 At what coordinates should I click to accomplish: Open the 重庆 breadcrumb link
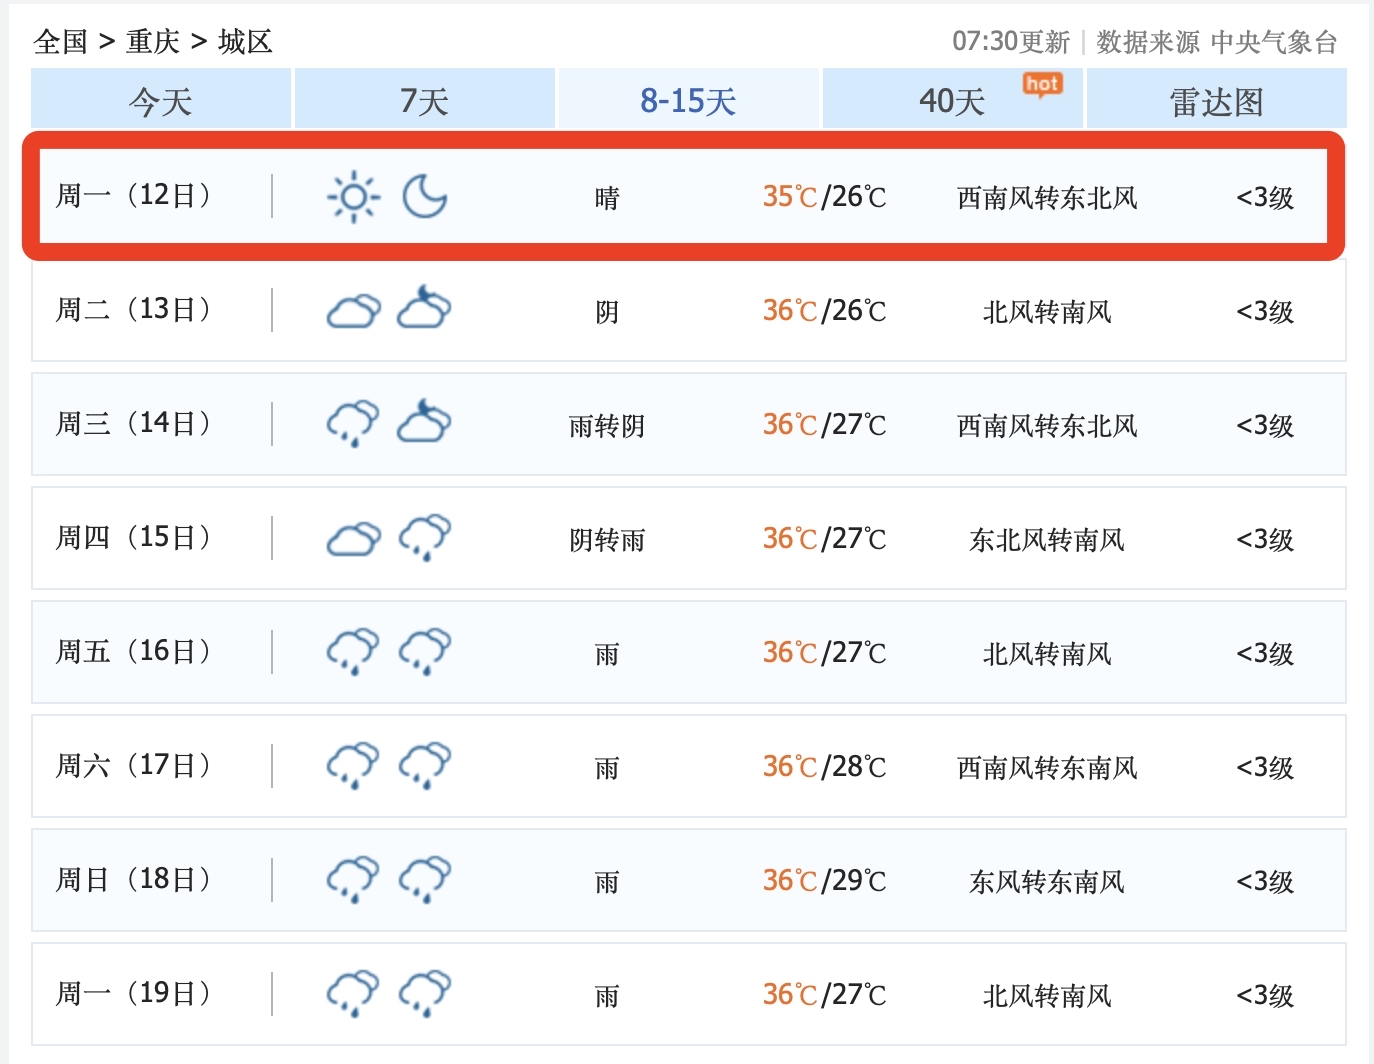click(152, 42)
